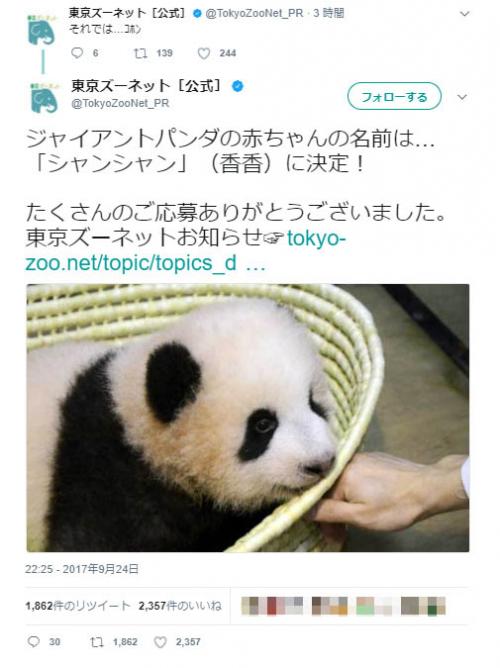Open the 2,357件のいいね list
The height and width of the screenshot is (668, 500).
[x=180, y=606]
